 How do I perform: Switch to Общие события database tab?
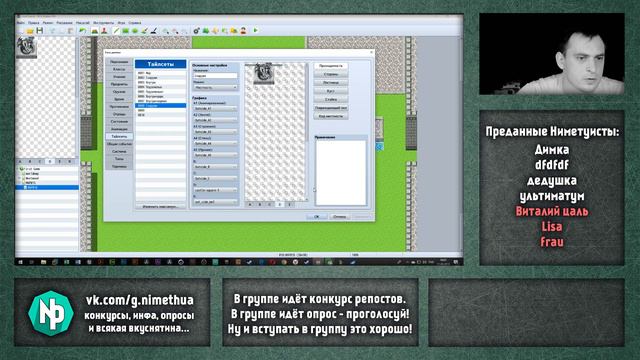[119, 144]
